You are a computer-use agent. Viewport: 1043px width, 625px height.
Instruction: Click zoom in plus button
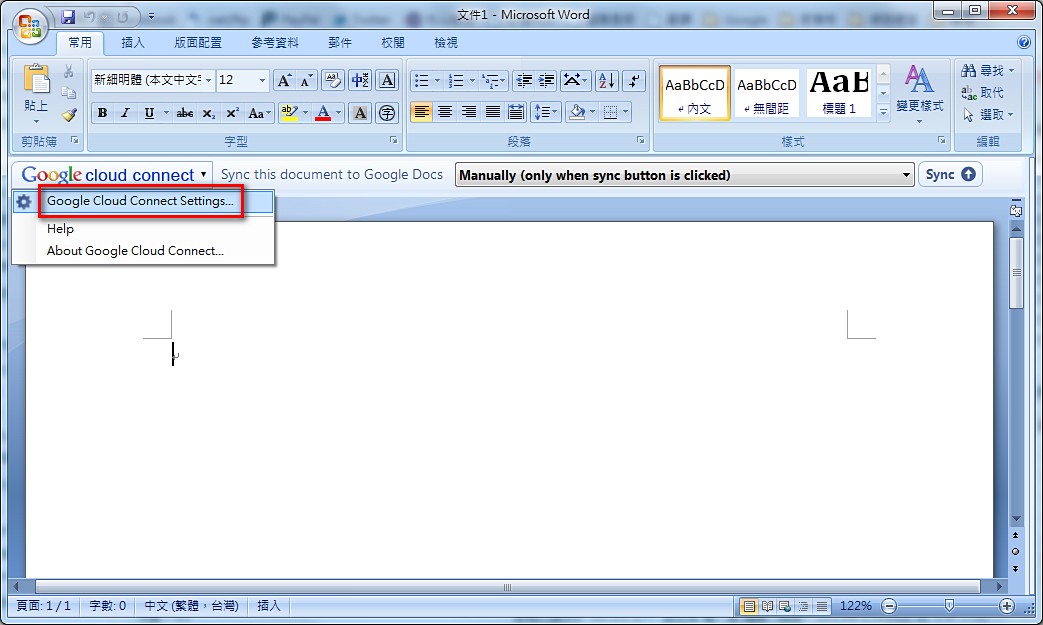tap(1006, 606)
